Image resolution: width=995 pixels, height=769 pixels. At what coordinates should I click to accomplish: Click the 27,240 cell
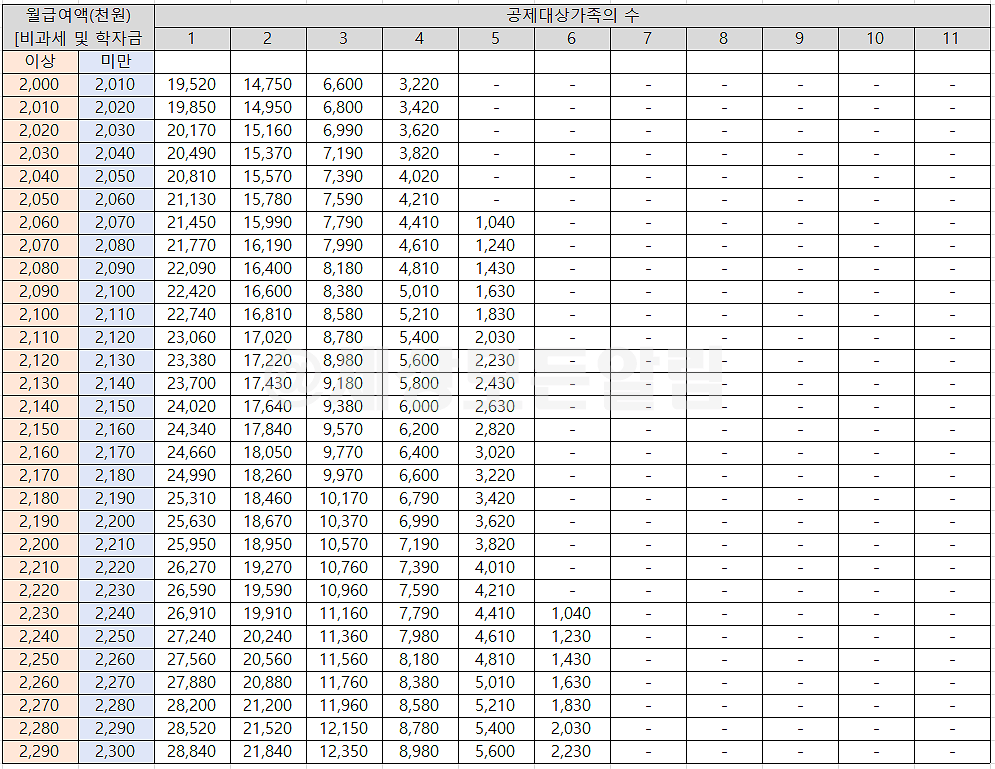192,636
